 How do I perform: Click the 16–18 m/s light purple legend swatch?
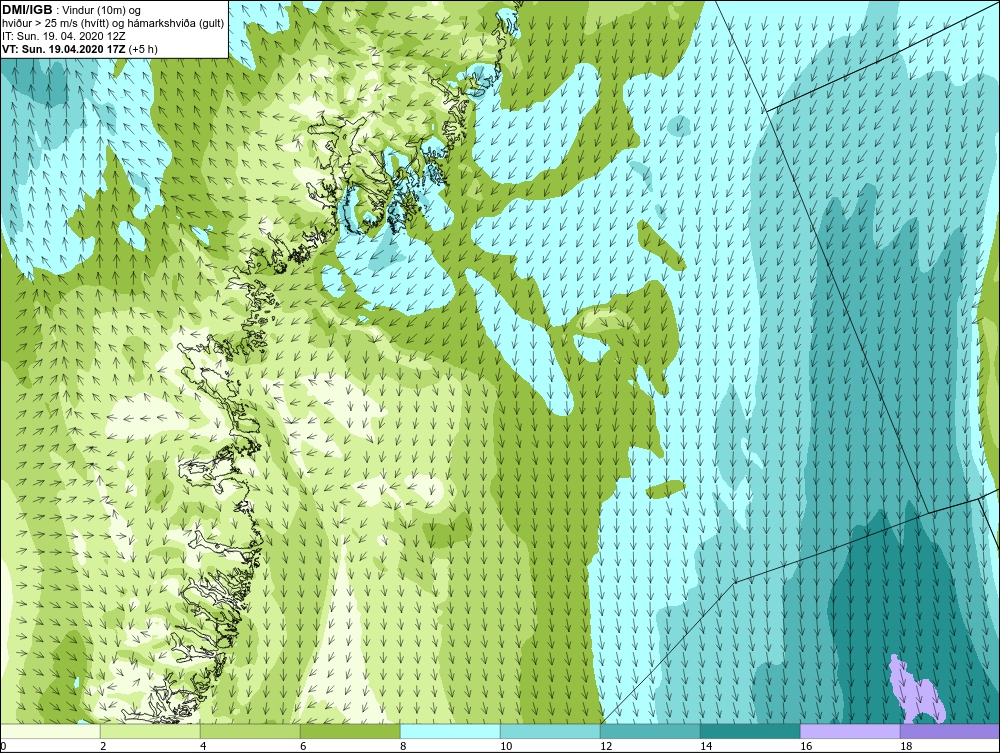(x=850, y=731)
